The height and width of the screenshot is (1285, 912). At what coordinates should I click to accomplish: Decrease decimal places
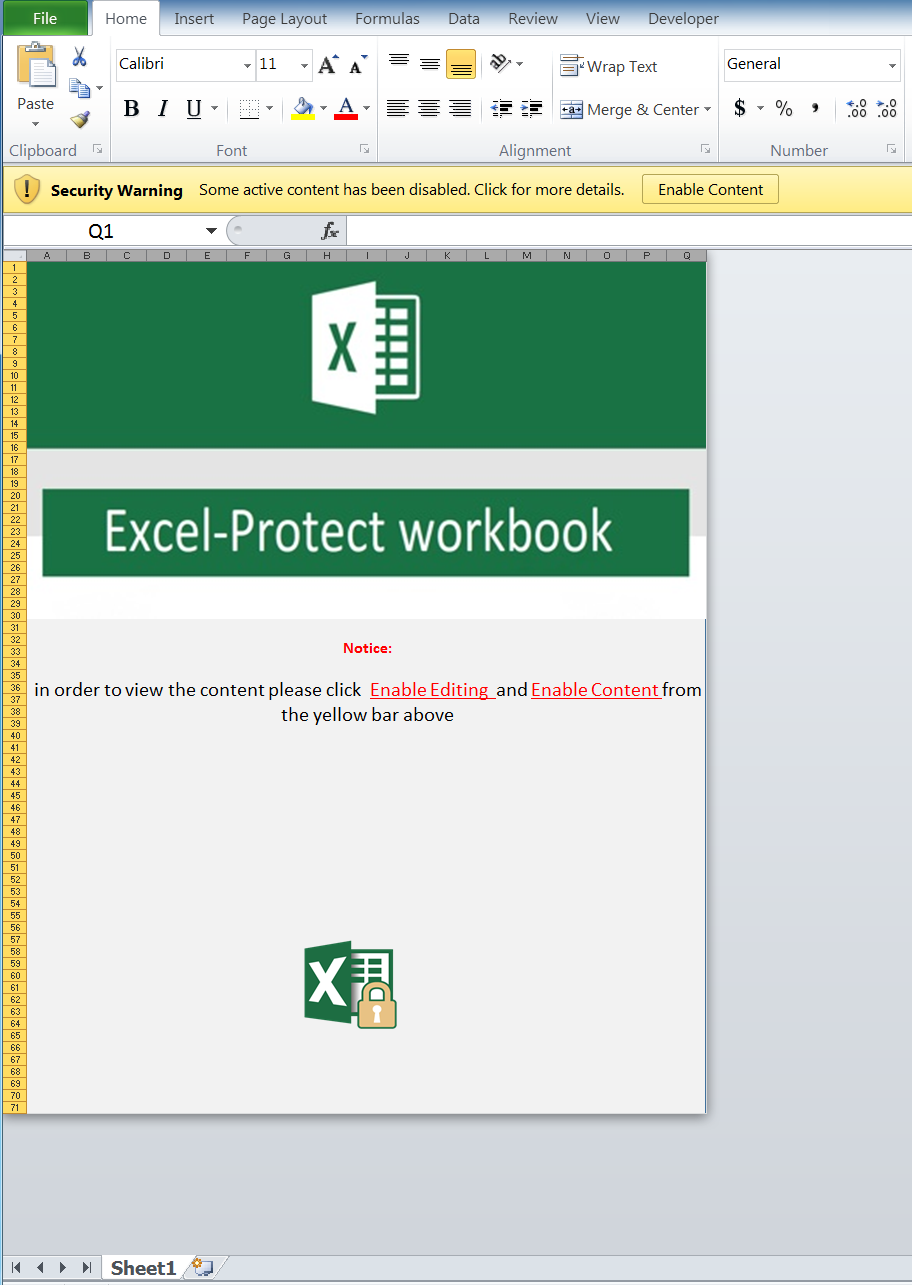886,109
